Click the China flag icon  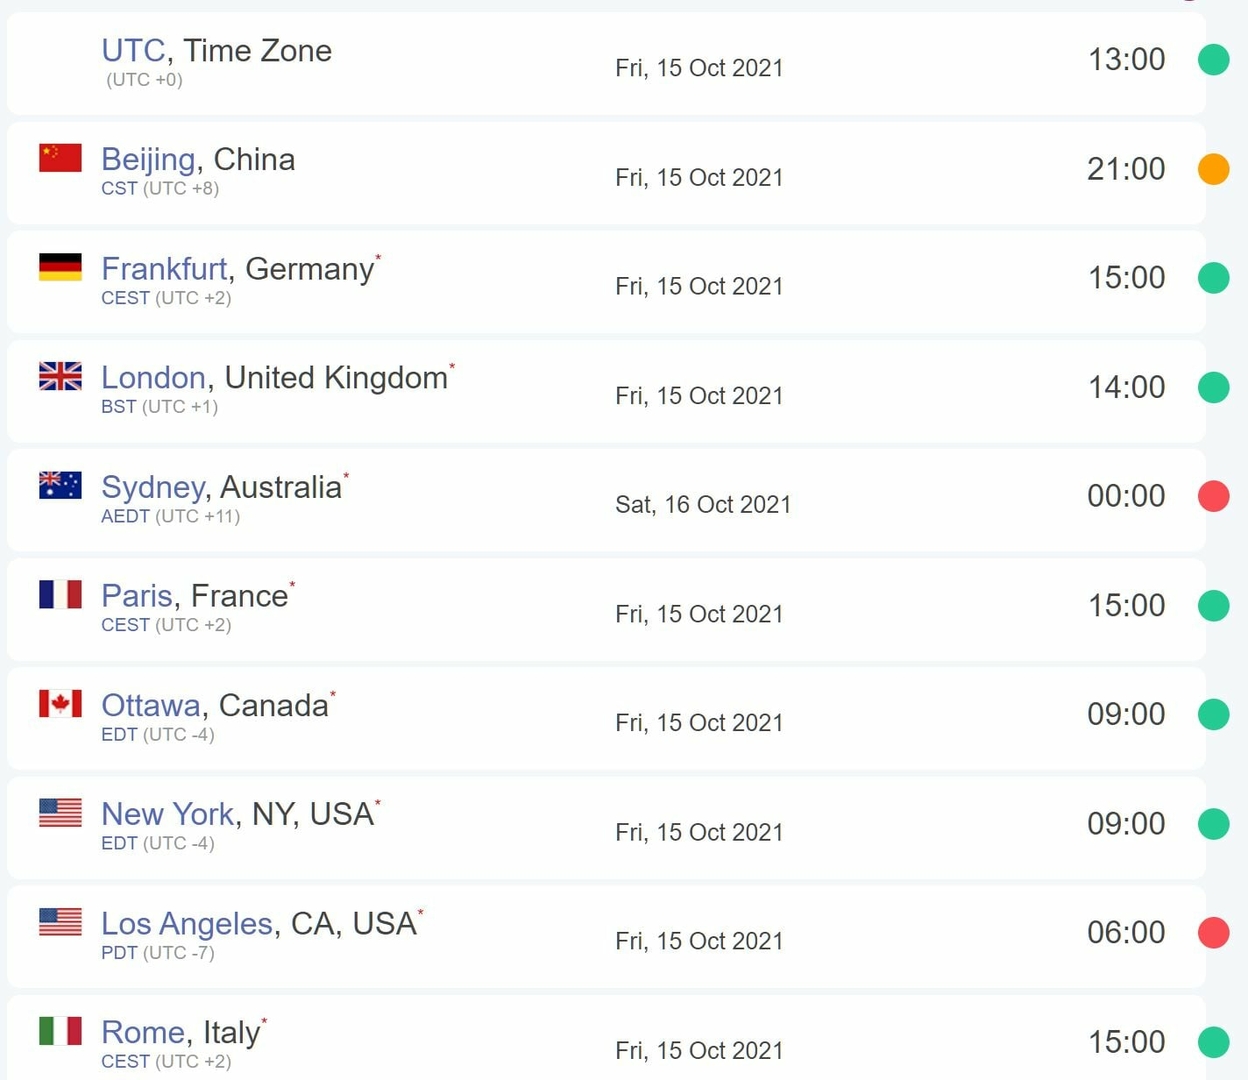coord(60,158)
